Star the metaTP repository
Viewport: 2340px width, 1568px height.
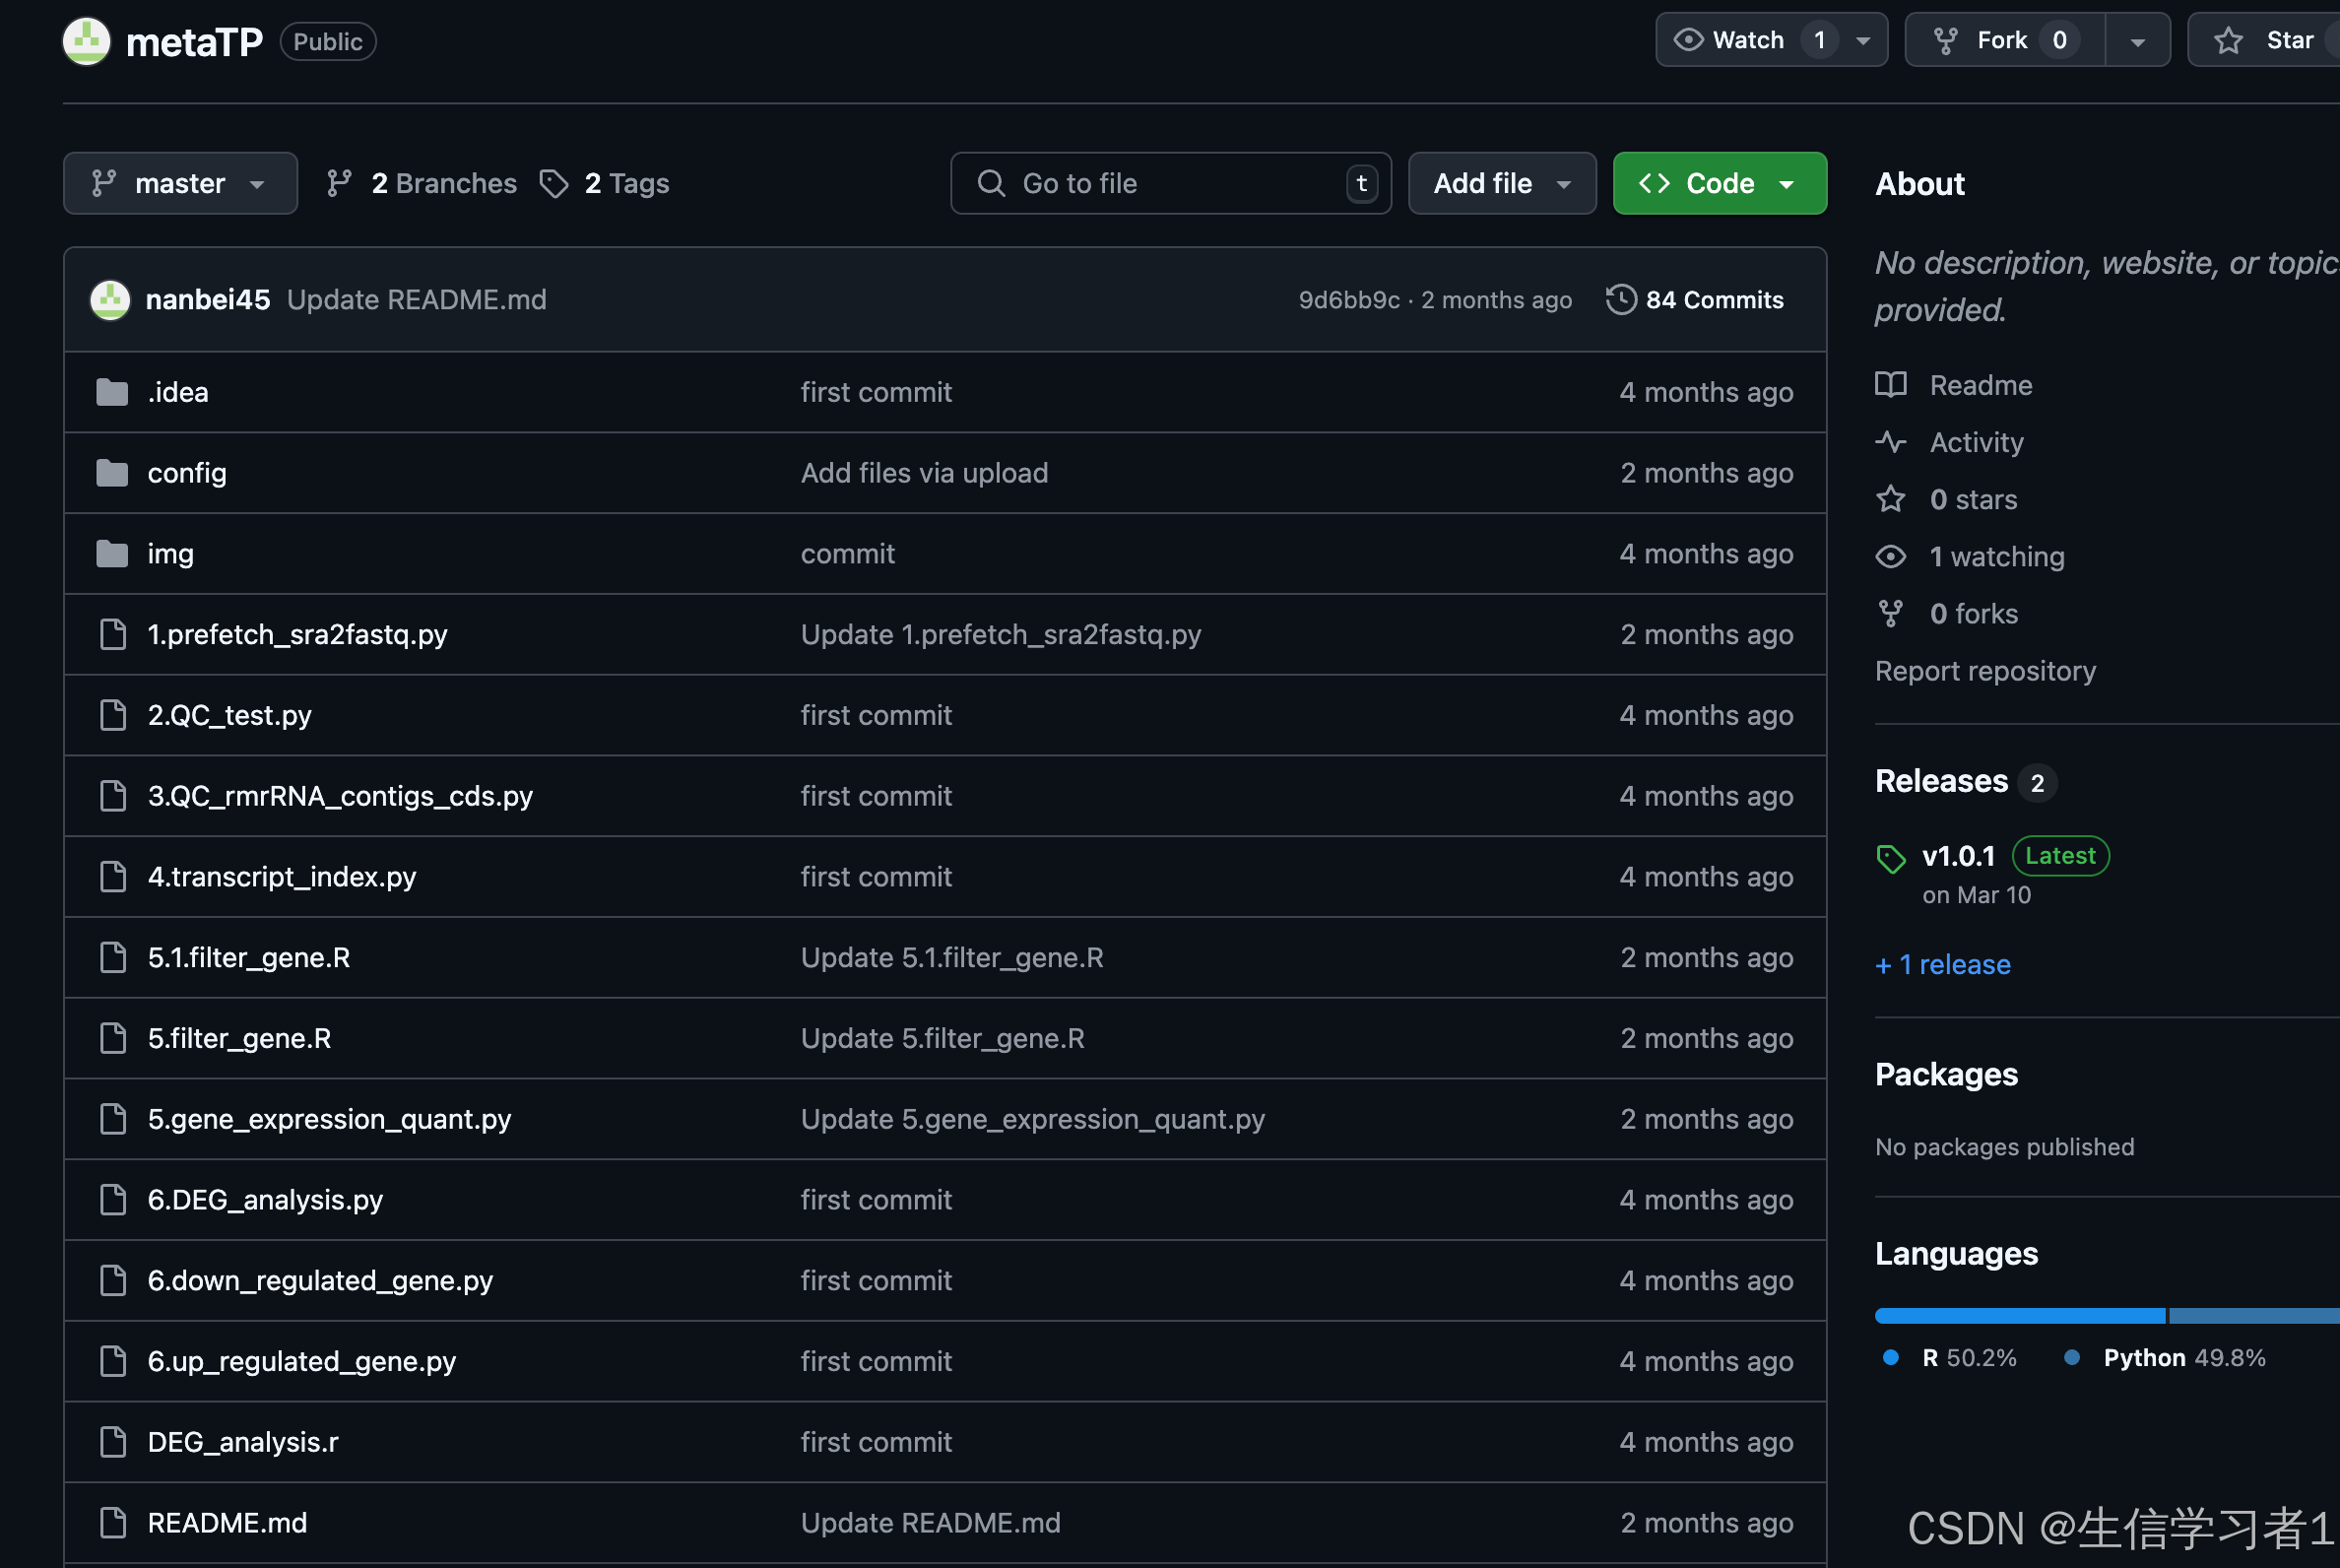[2268, 40]
